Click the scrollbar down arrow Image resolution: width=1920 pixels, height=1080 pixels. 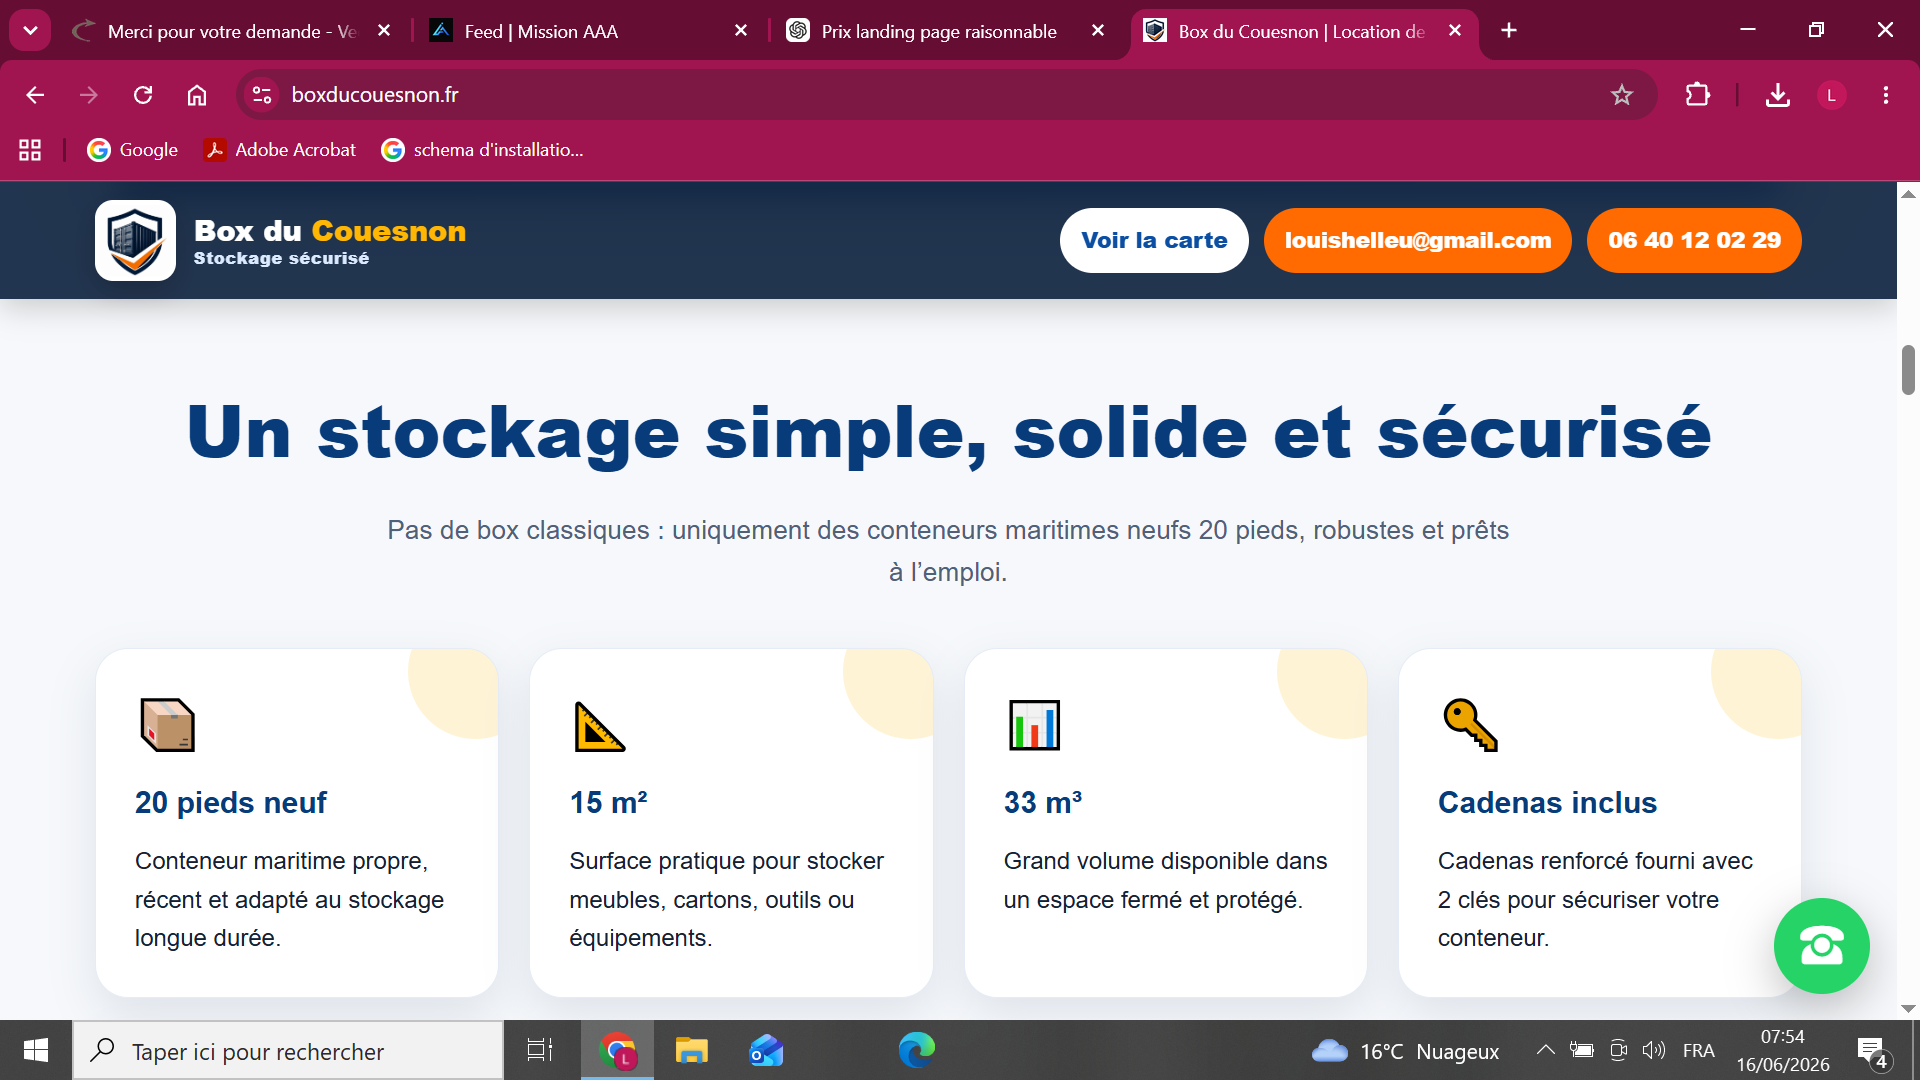point(1908,1009)
